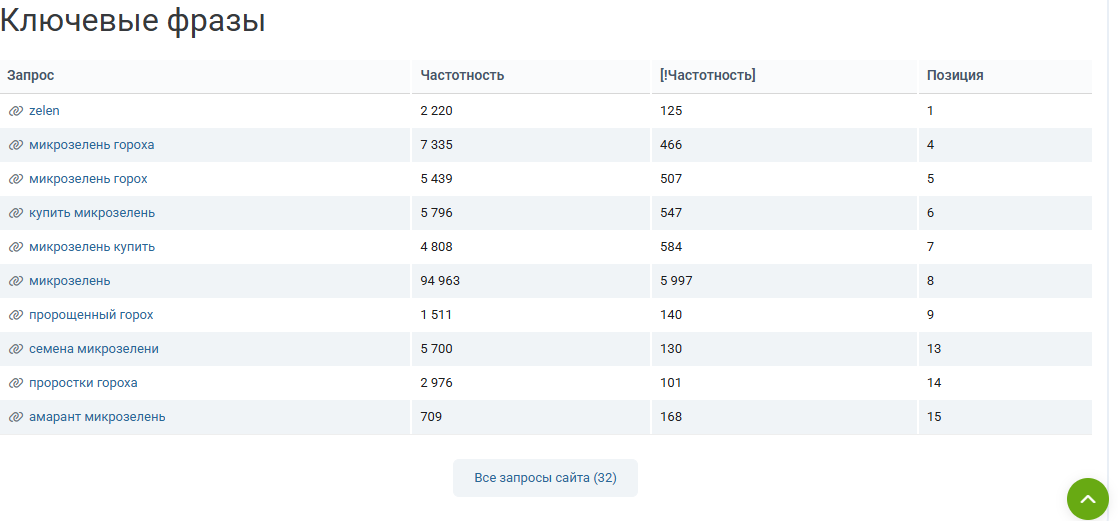
Task: Click the link icon beside zelen
Action: click(16, 111)
